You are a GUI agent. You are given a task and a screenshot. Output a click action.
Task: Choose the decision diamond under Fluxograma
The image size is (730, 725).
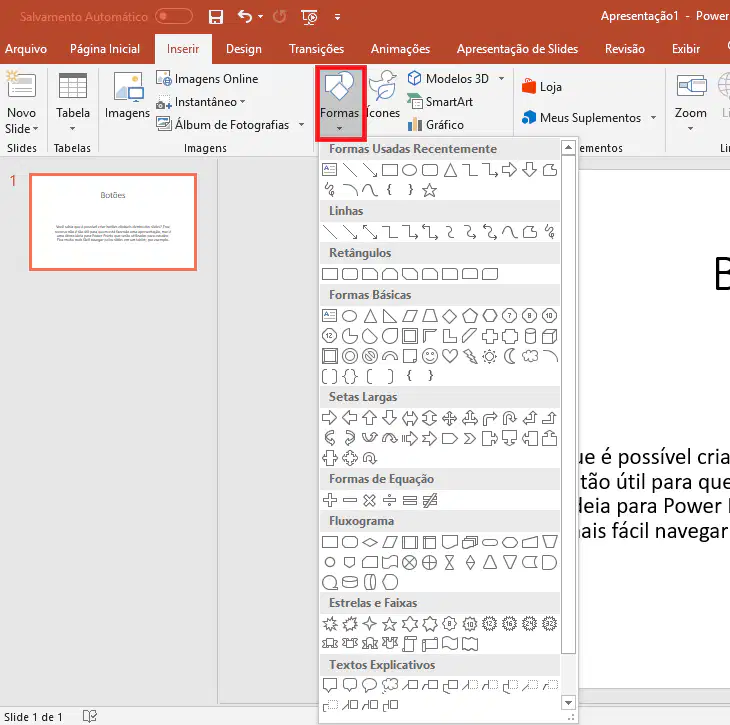click(370, 542)
